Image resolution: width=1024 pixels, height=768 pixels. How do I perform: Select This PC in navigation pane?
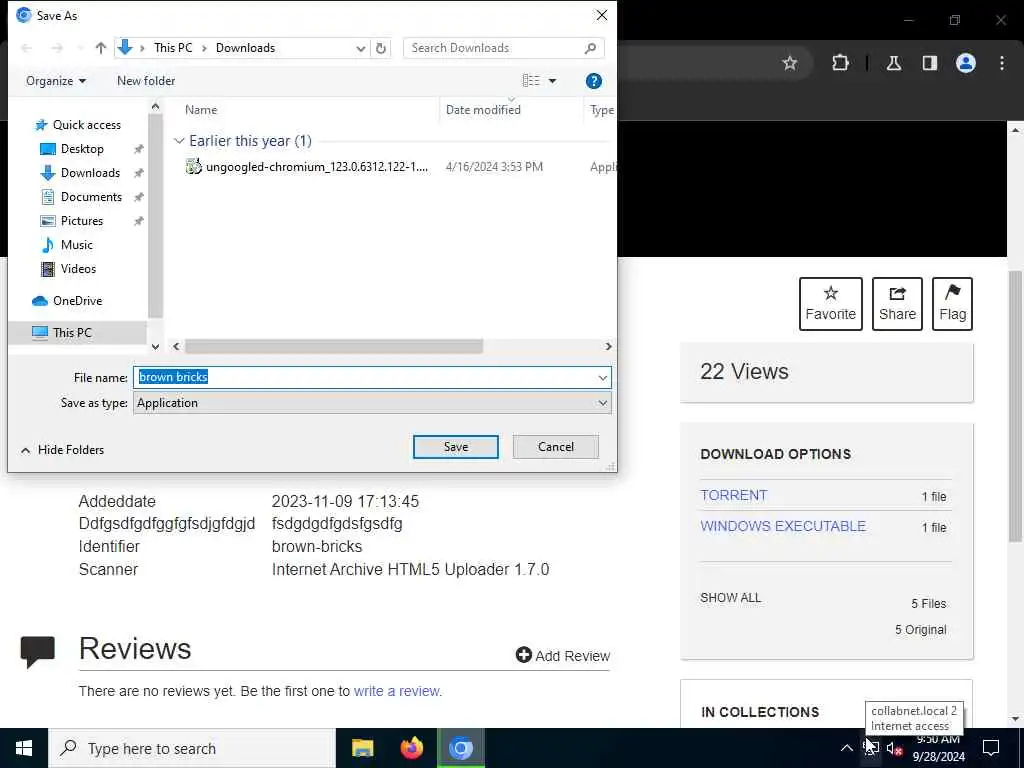pyautogui.click(x=72, y=332)
